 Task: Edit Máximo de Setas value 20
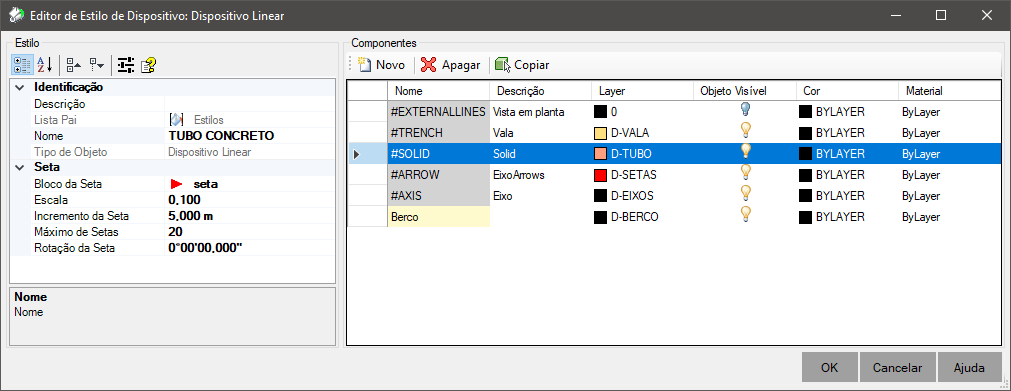click(x=250, y=232)
